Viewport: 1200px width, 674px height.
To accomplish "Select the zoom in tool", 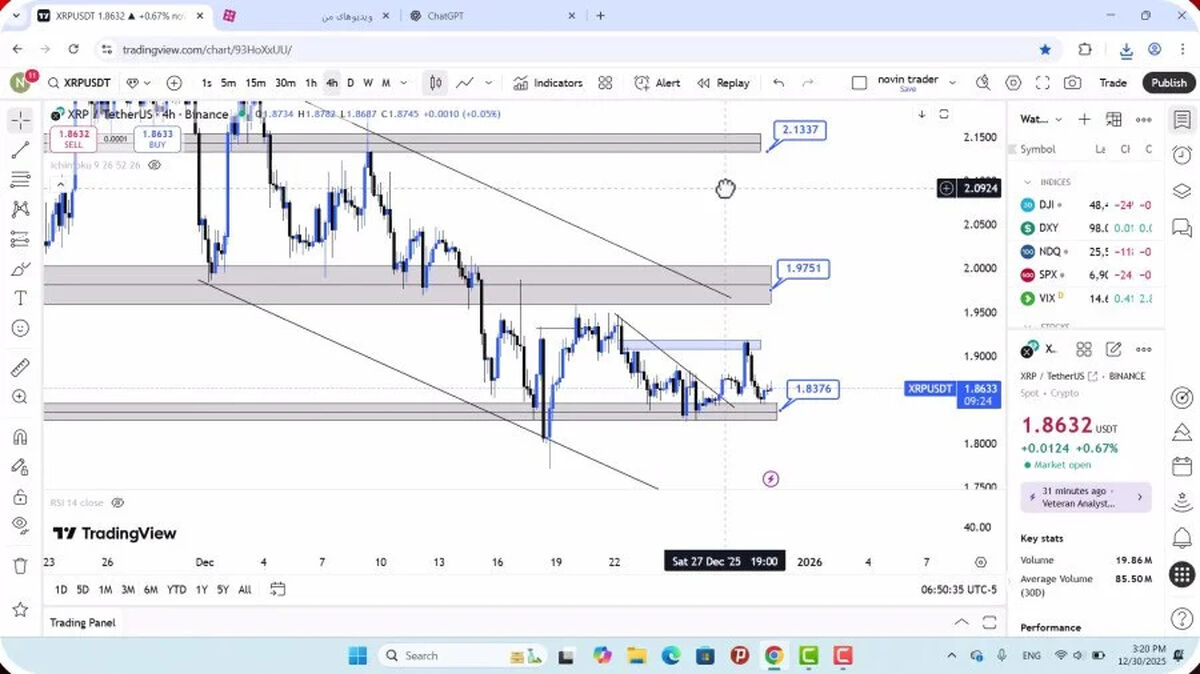I will pos(20,397).
